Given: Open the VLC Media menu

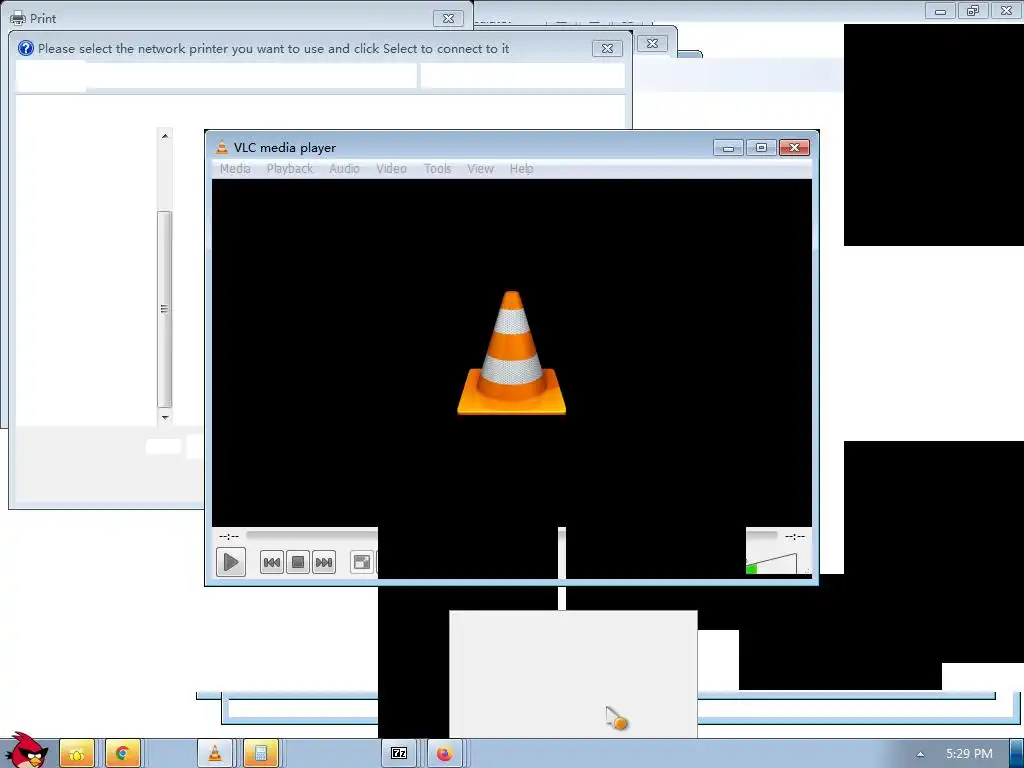Looking at the screenshot, I should (x=235, y=168).
